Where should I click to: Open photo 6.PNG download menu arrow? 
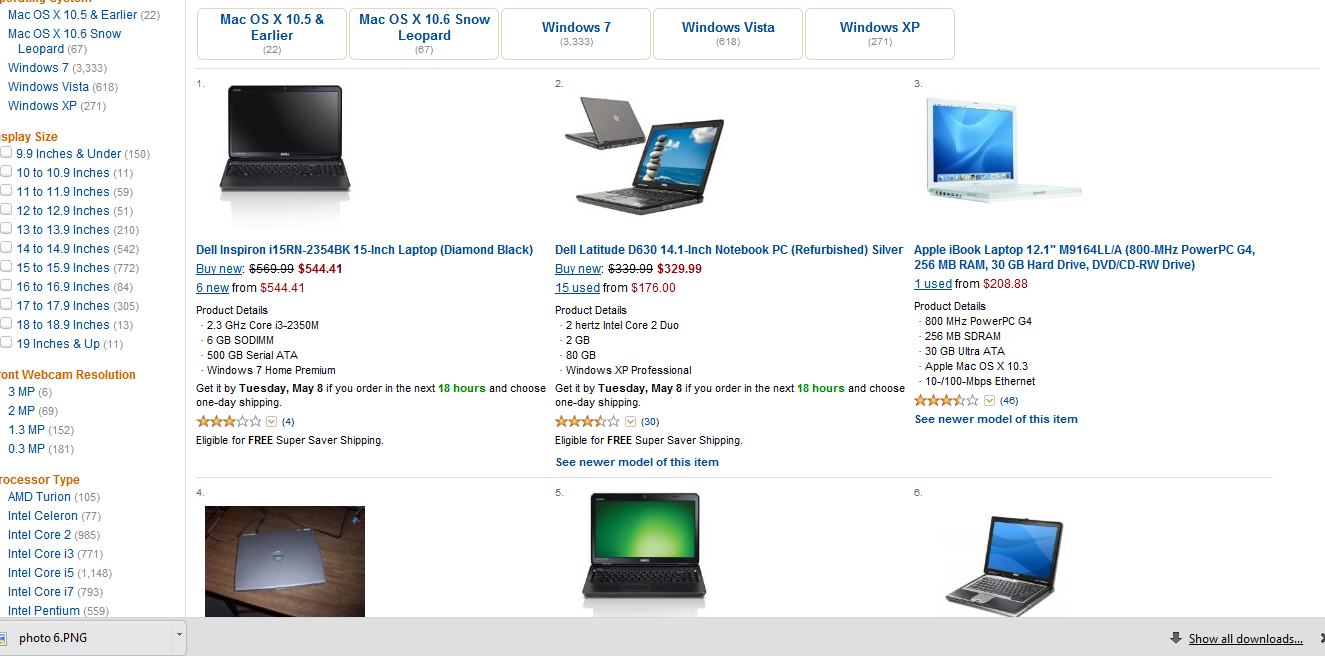pyautogui.click(x=179, y=634)
